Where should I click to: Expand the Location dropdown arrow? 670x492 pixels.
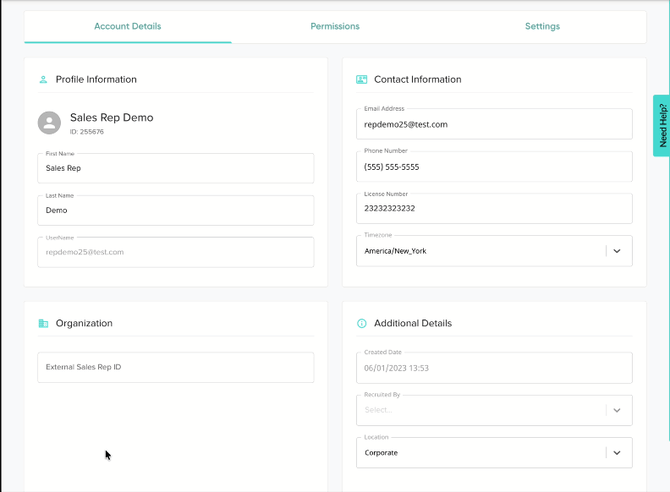point(617,453)
